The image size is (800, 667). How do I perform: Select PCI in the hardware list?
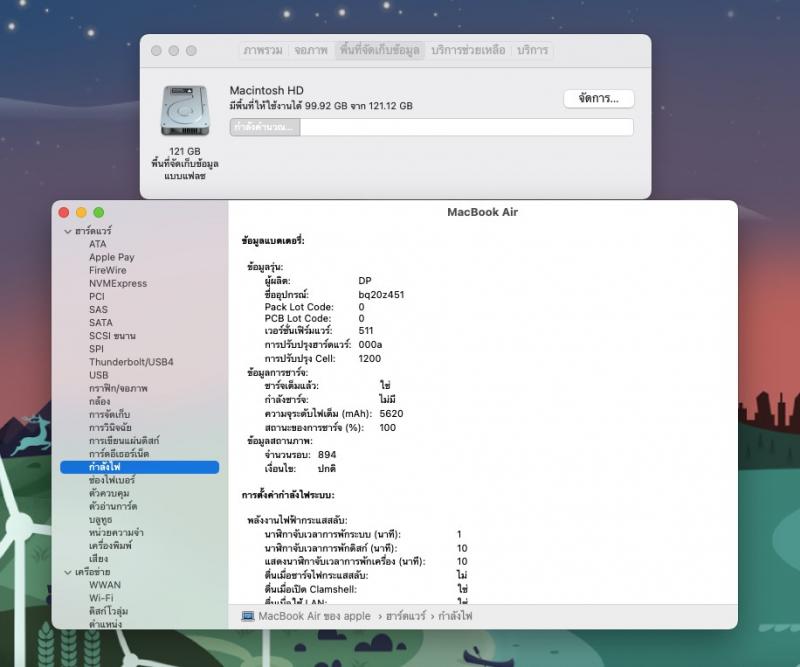(x=97, y=297)
